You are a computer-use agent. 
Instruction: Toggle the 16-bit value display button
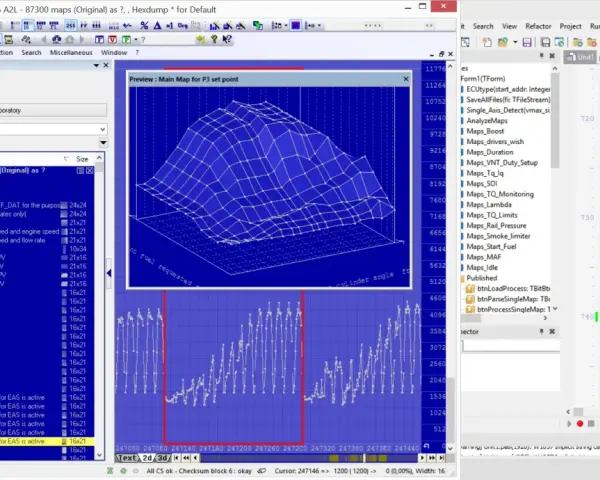[27, 26]
